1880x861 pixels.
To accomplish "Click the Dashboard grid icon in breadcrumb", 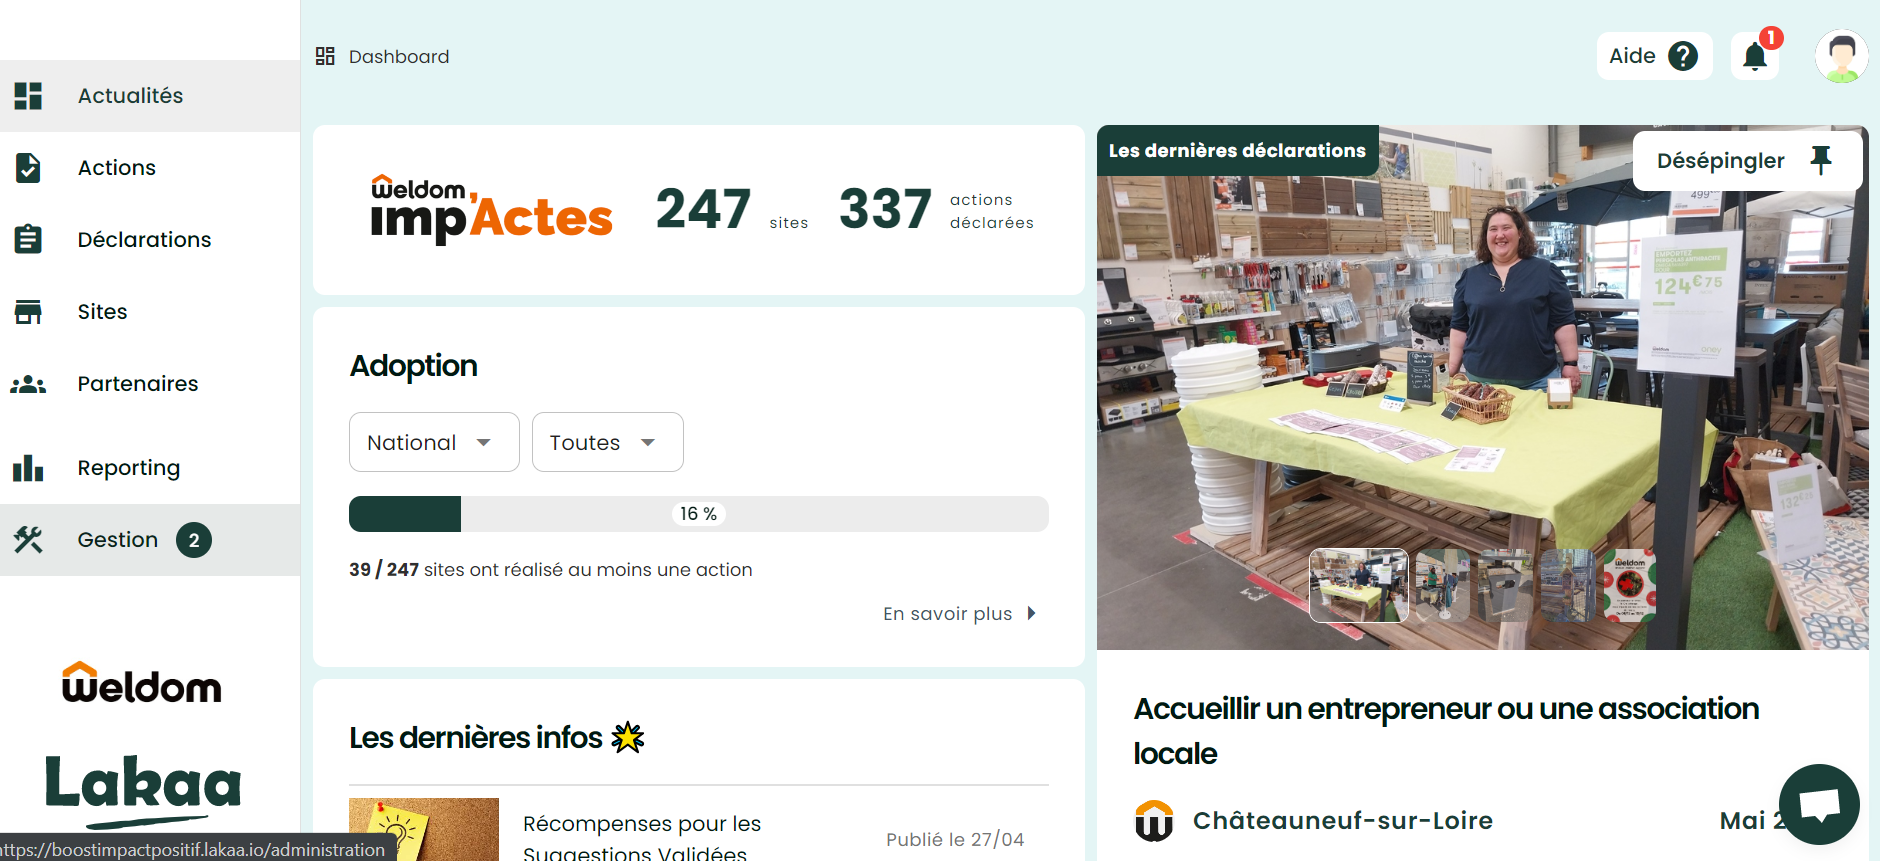I will pyautogui.click(x=325, y=56).
